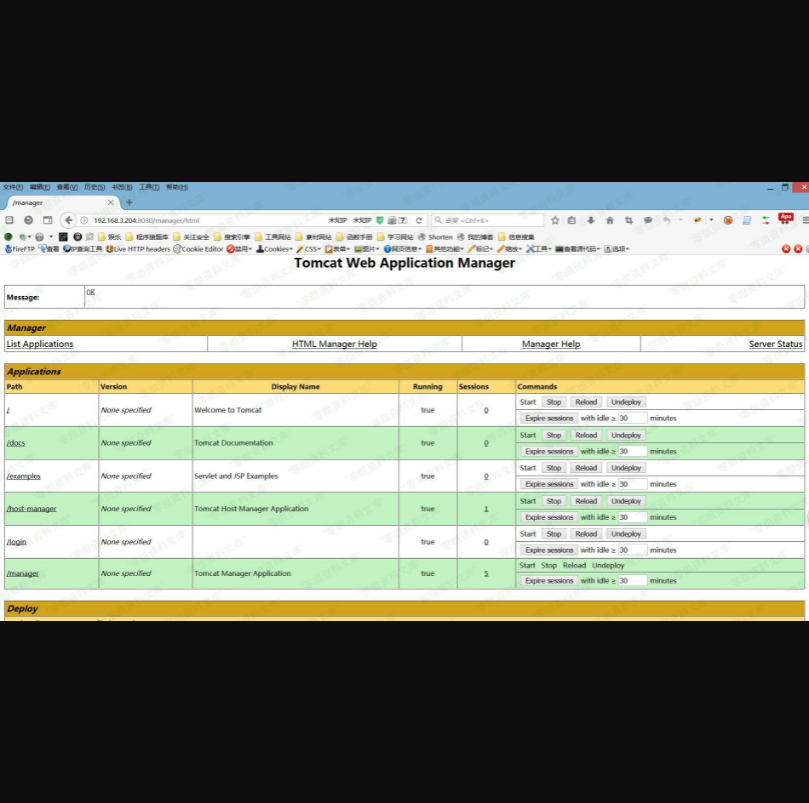Open the Server Status link

[775, 344]
